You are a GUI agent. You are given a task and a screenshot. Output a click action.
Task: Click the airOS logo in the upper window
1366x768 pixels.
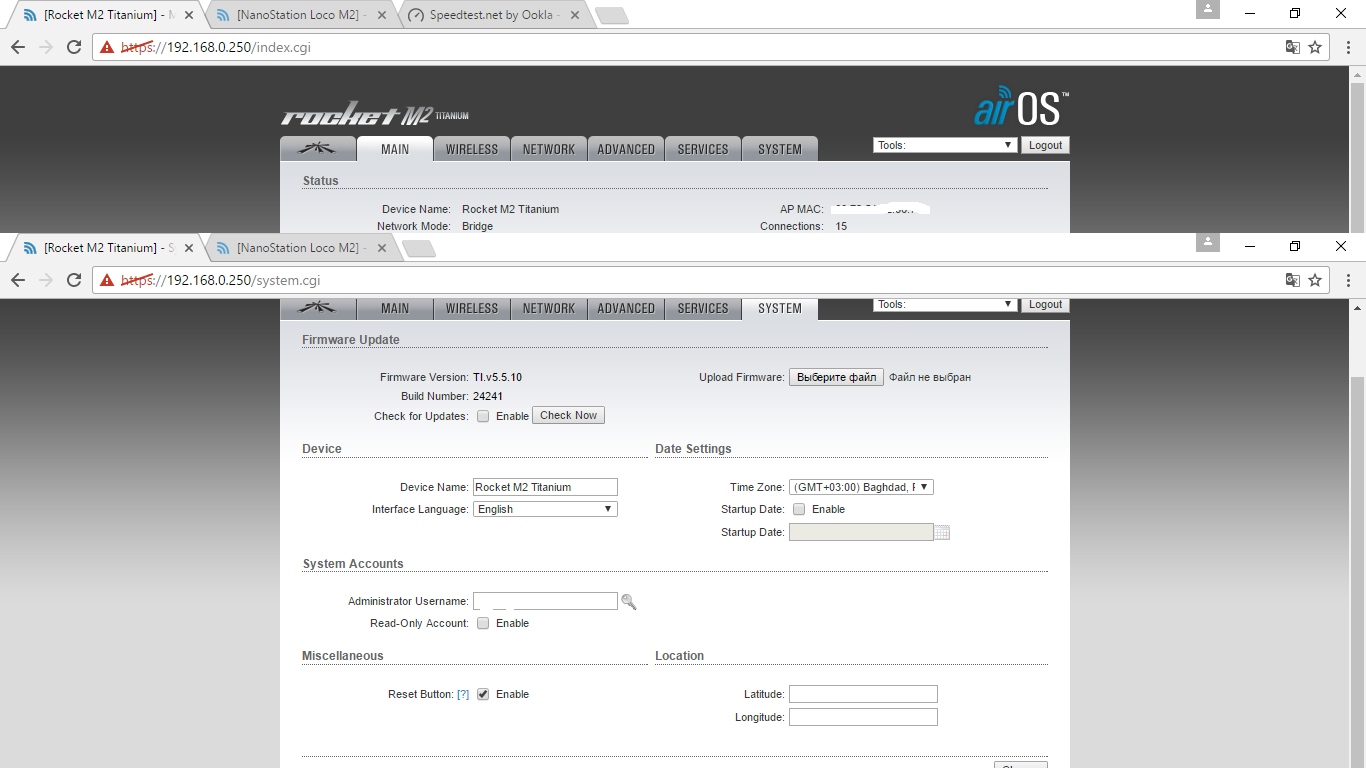1021,108
